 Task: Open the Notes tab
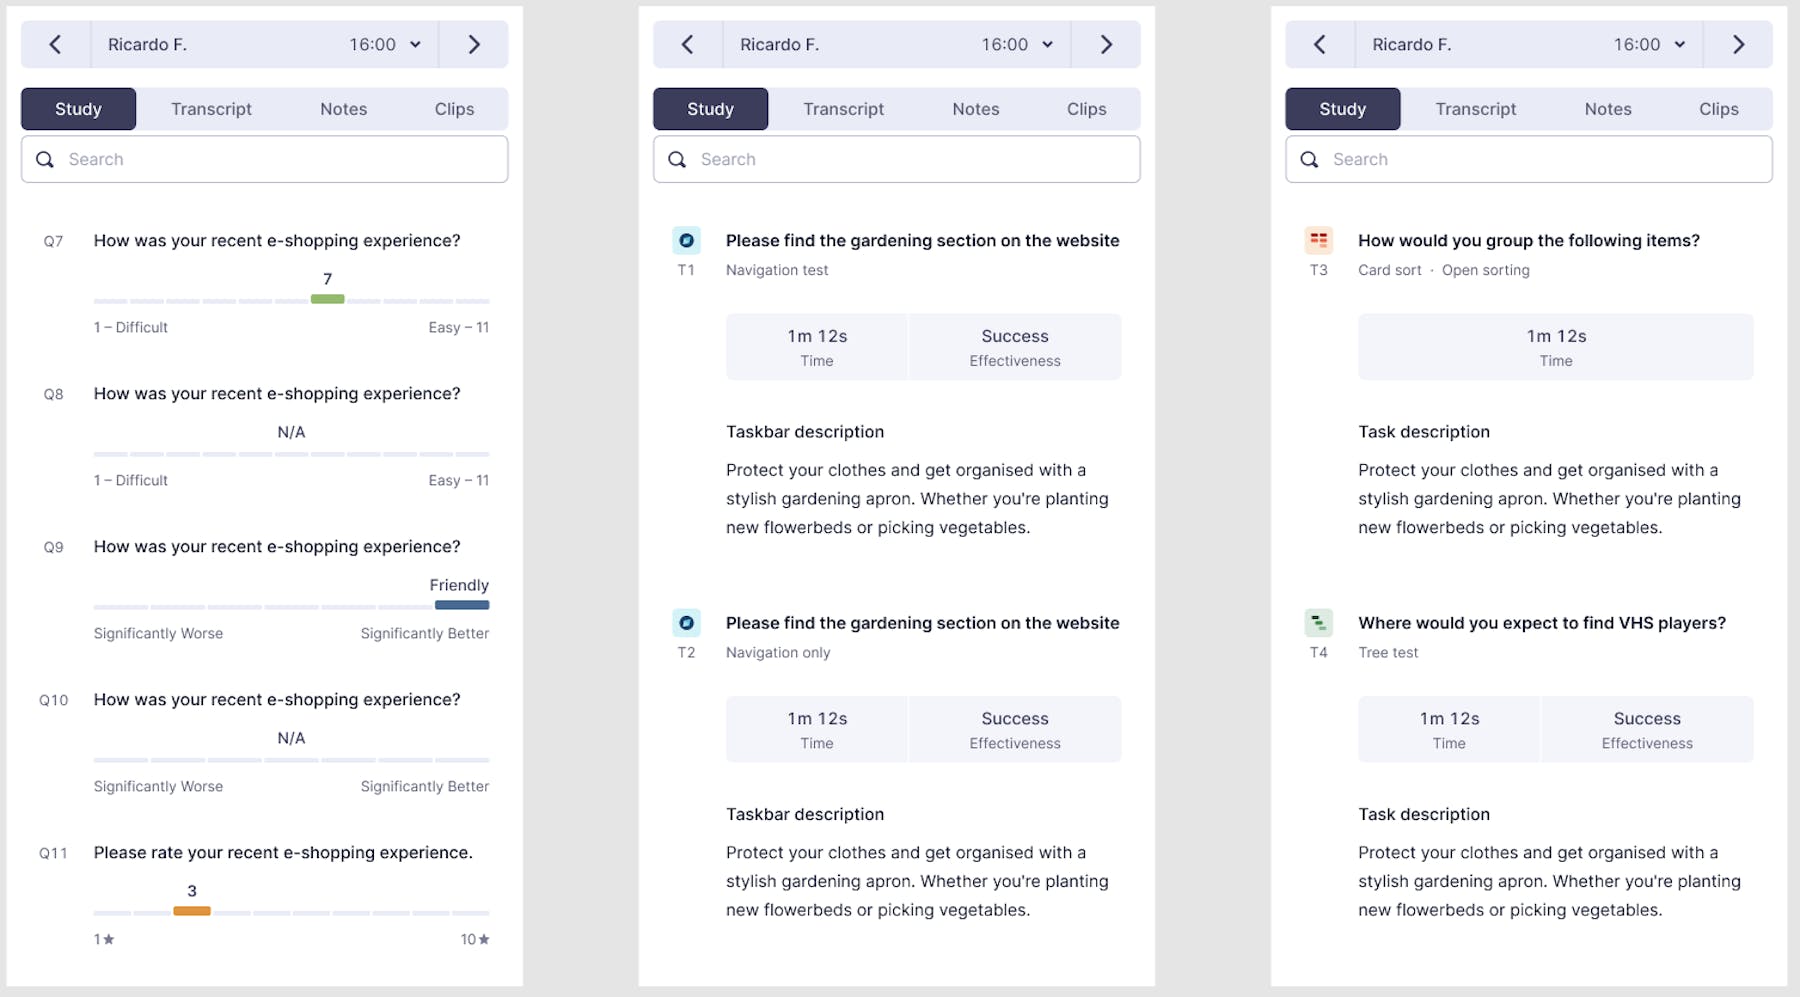click(343, 109)
